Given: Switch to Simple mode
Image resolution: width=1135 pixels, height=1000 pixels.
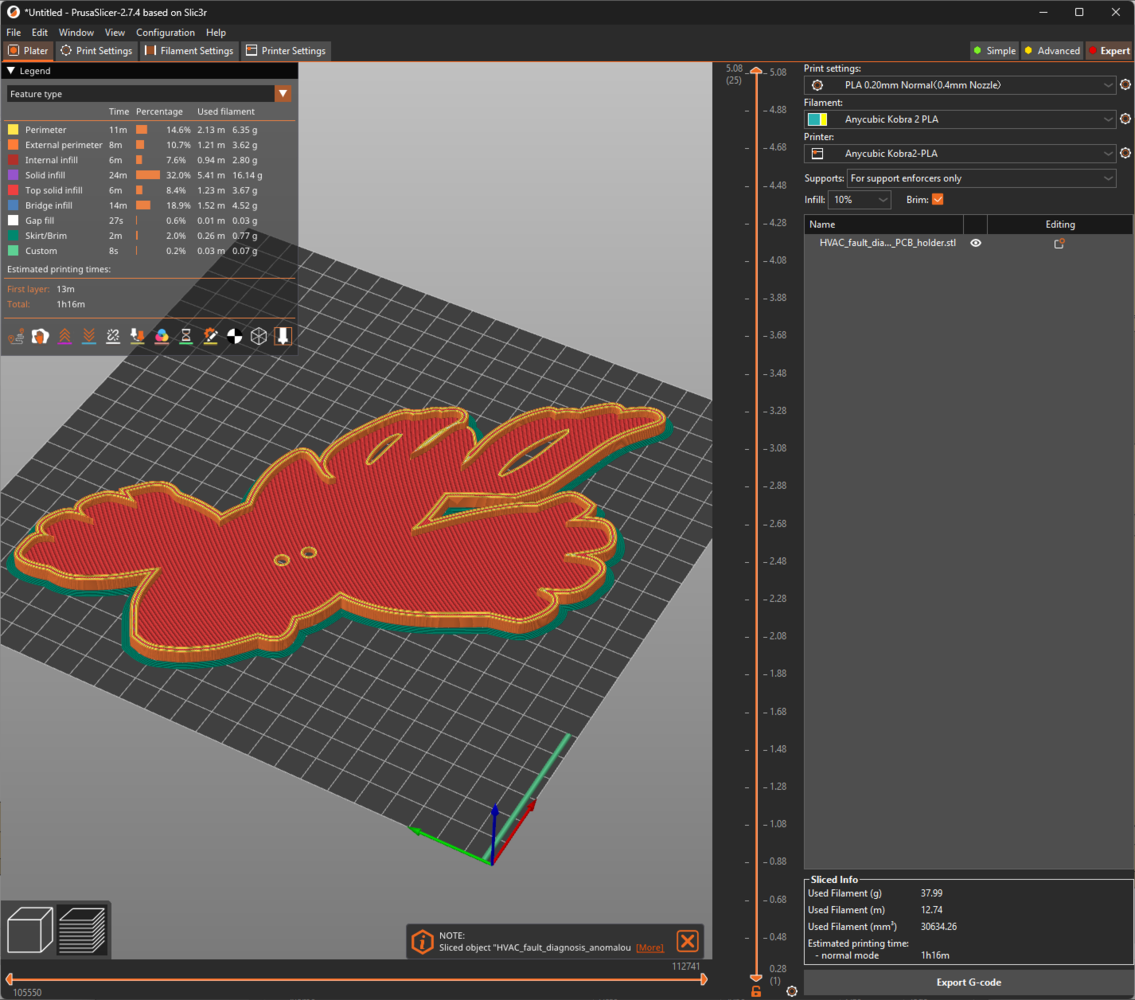Looking at the screenshot, I should point(993,51).
